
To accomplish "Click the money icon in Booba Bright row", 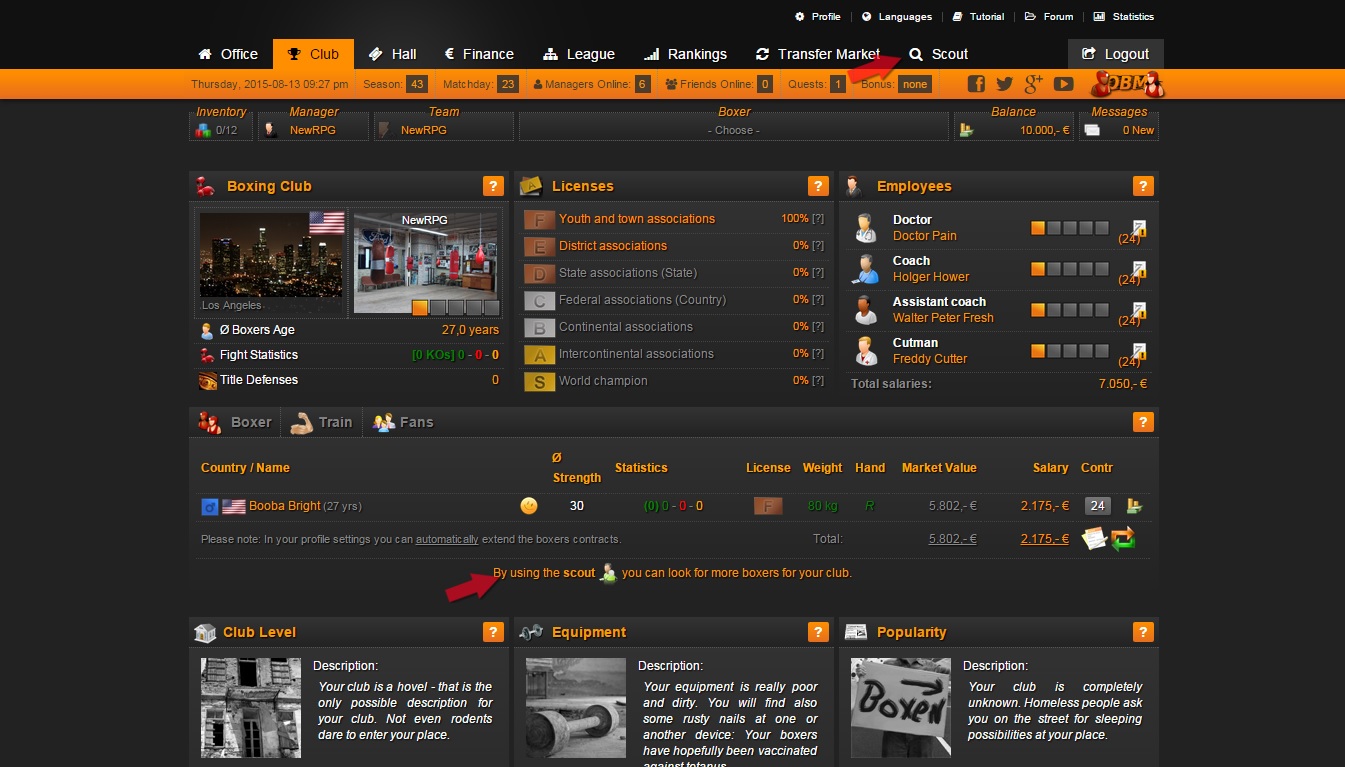I will point(1134,506).
